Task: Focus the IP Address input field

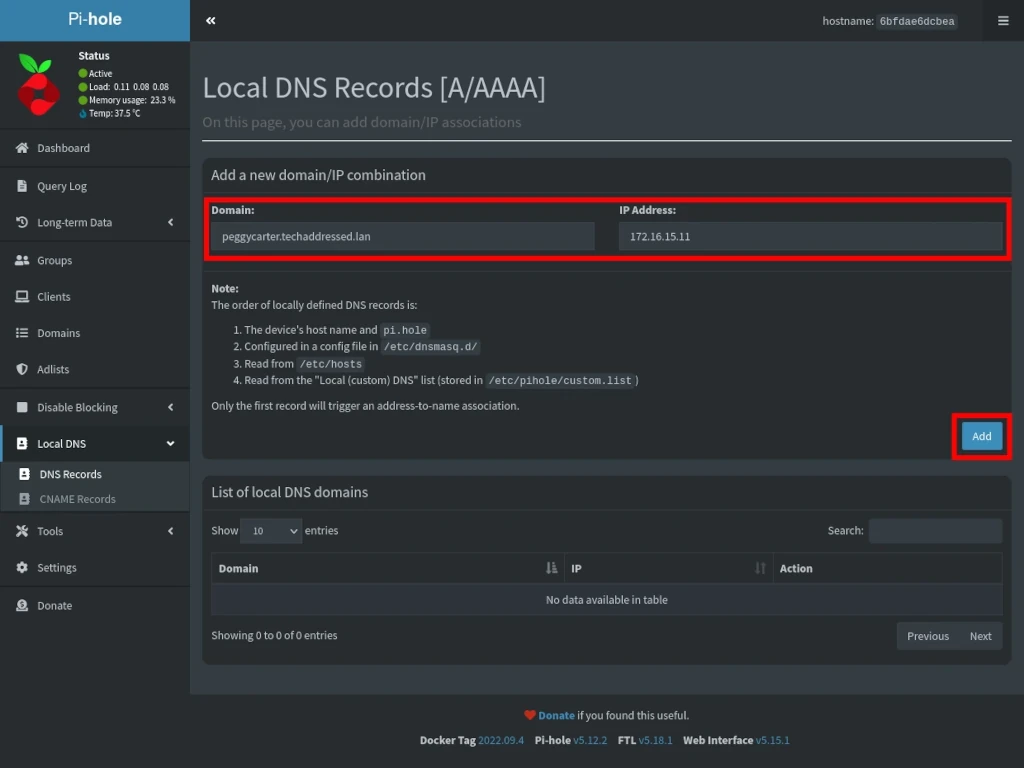Action: tap(810, 236)
